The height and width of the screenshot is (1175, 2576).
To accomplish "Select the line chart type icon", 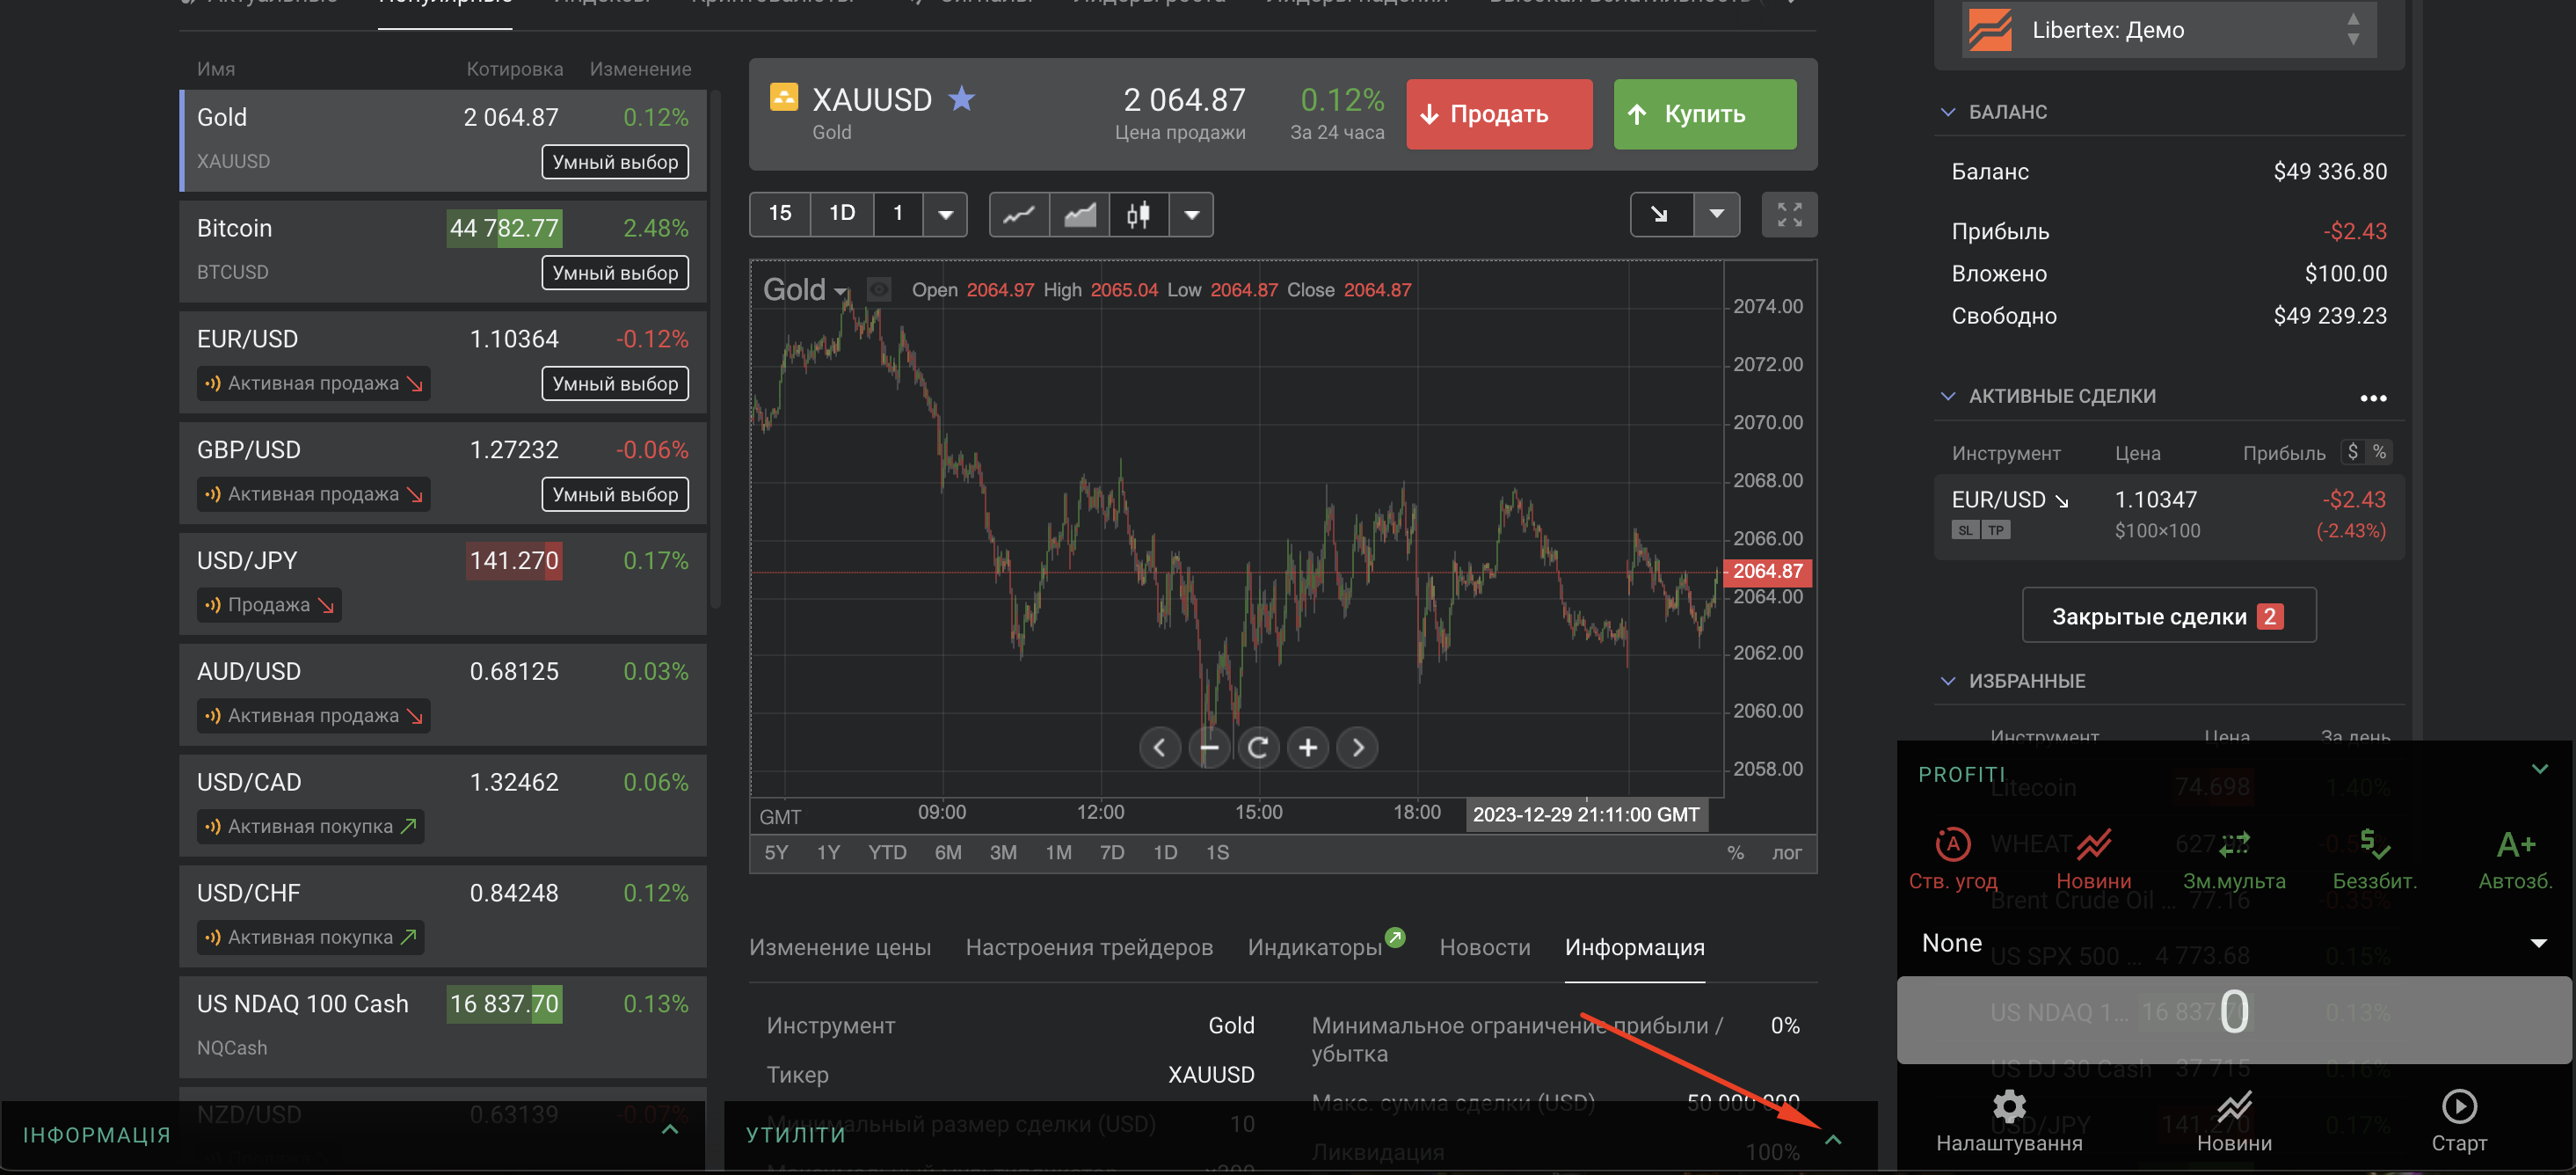I will [1018, 214].
